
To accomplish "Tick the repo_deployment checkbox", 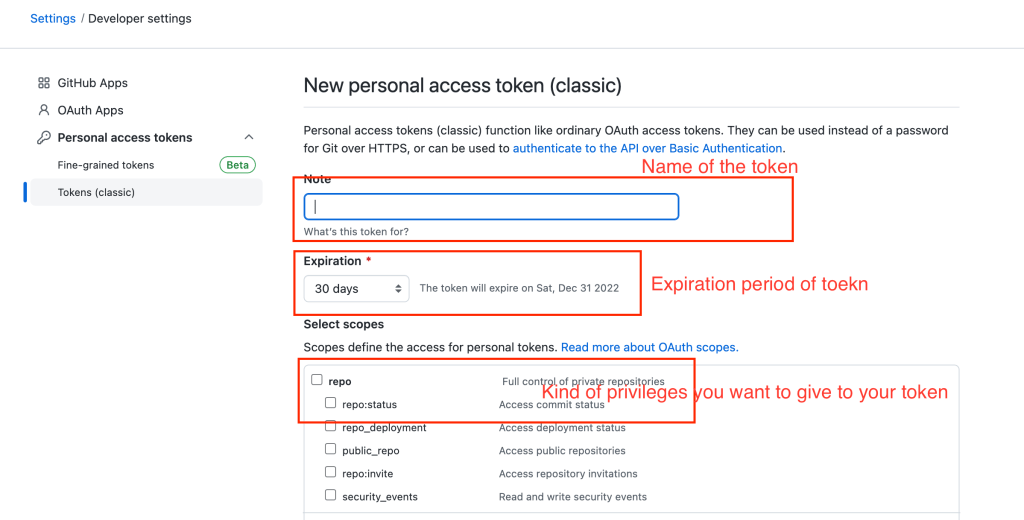I will tap(331, 427).
